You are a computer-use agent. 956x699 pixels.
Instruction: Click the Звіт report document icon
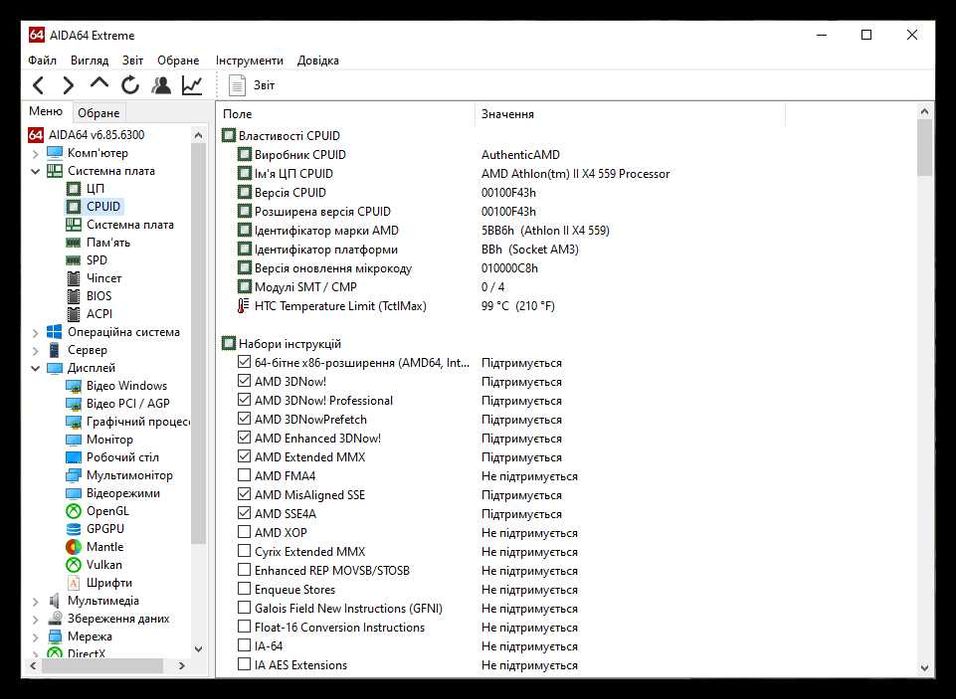pyautogui.click(x=237, y=85)
